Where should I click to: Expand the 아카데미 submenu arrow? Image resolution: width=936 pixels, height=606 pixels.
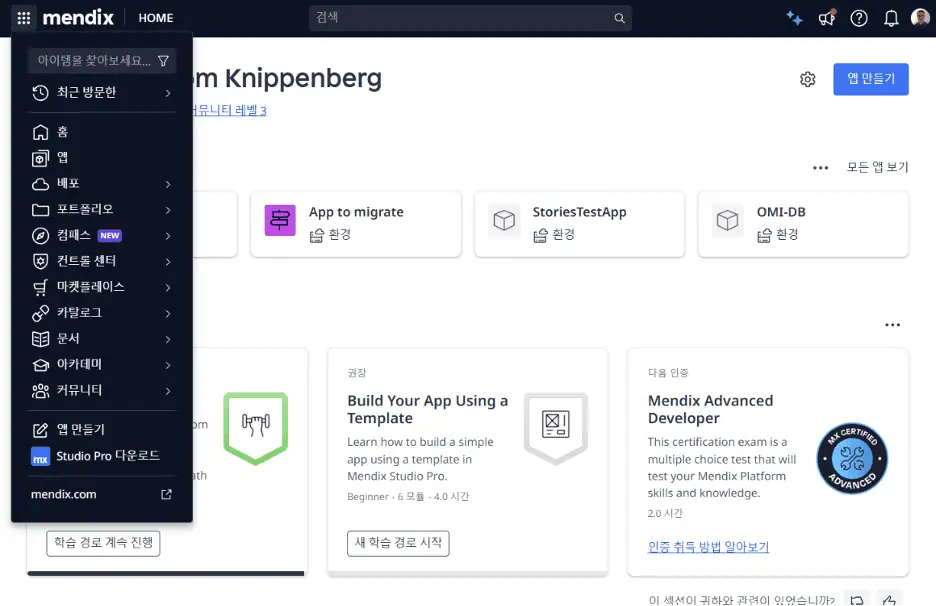(168, 365)
